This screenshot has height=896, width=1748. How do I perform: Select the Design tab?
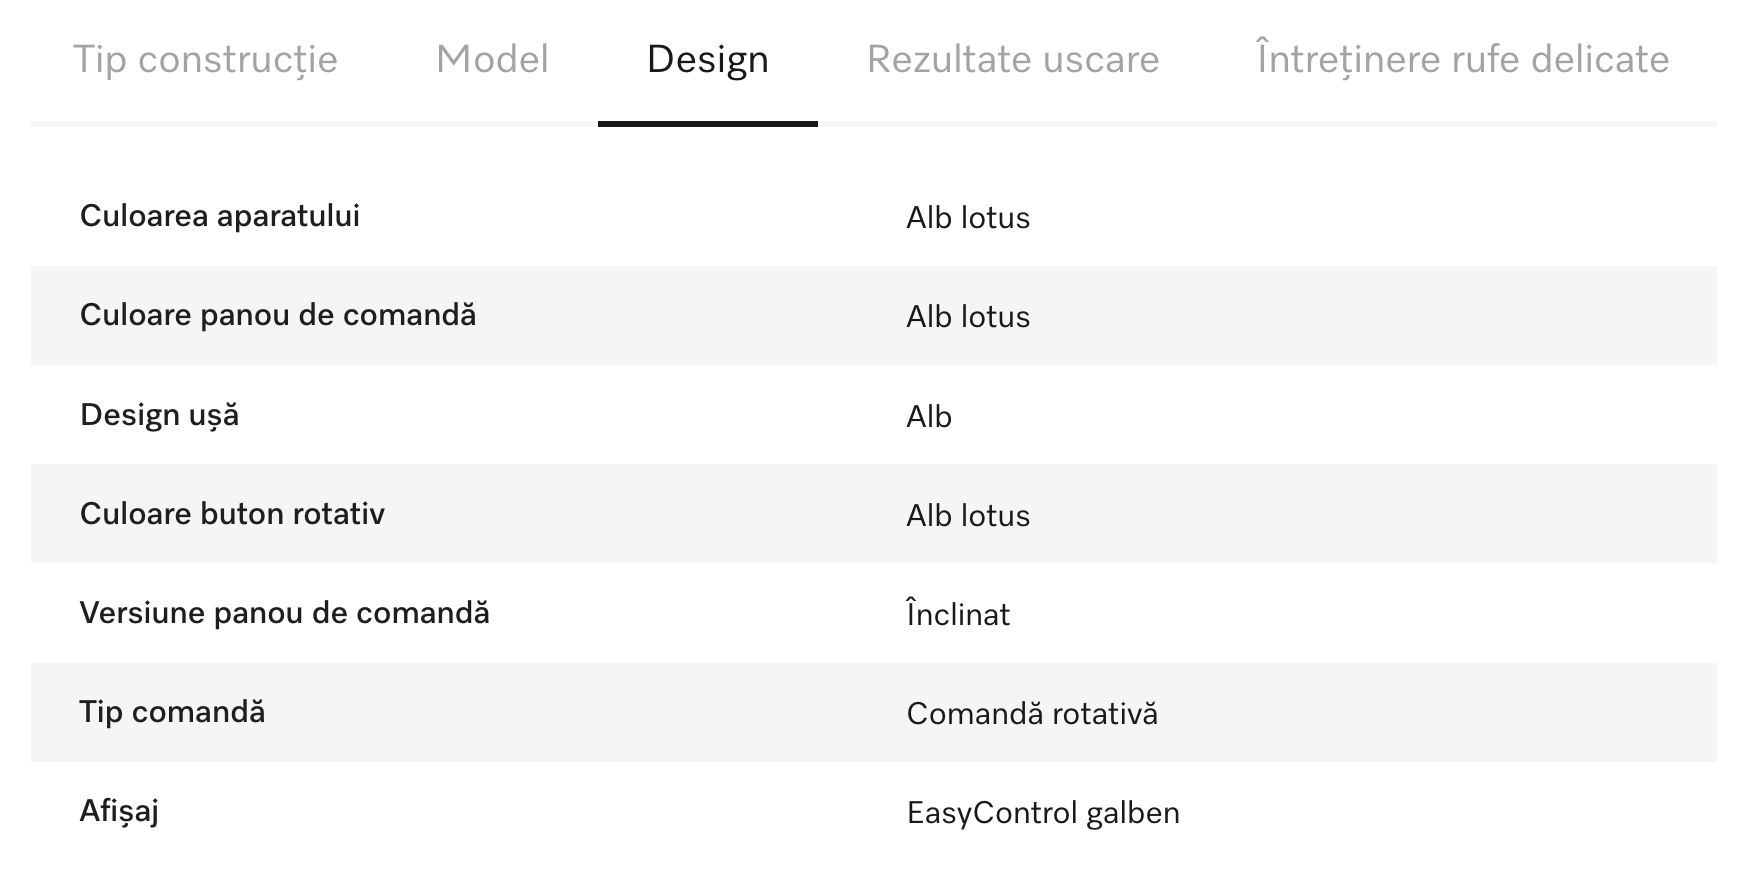(x=708, y=60)
